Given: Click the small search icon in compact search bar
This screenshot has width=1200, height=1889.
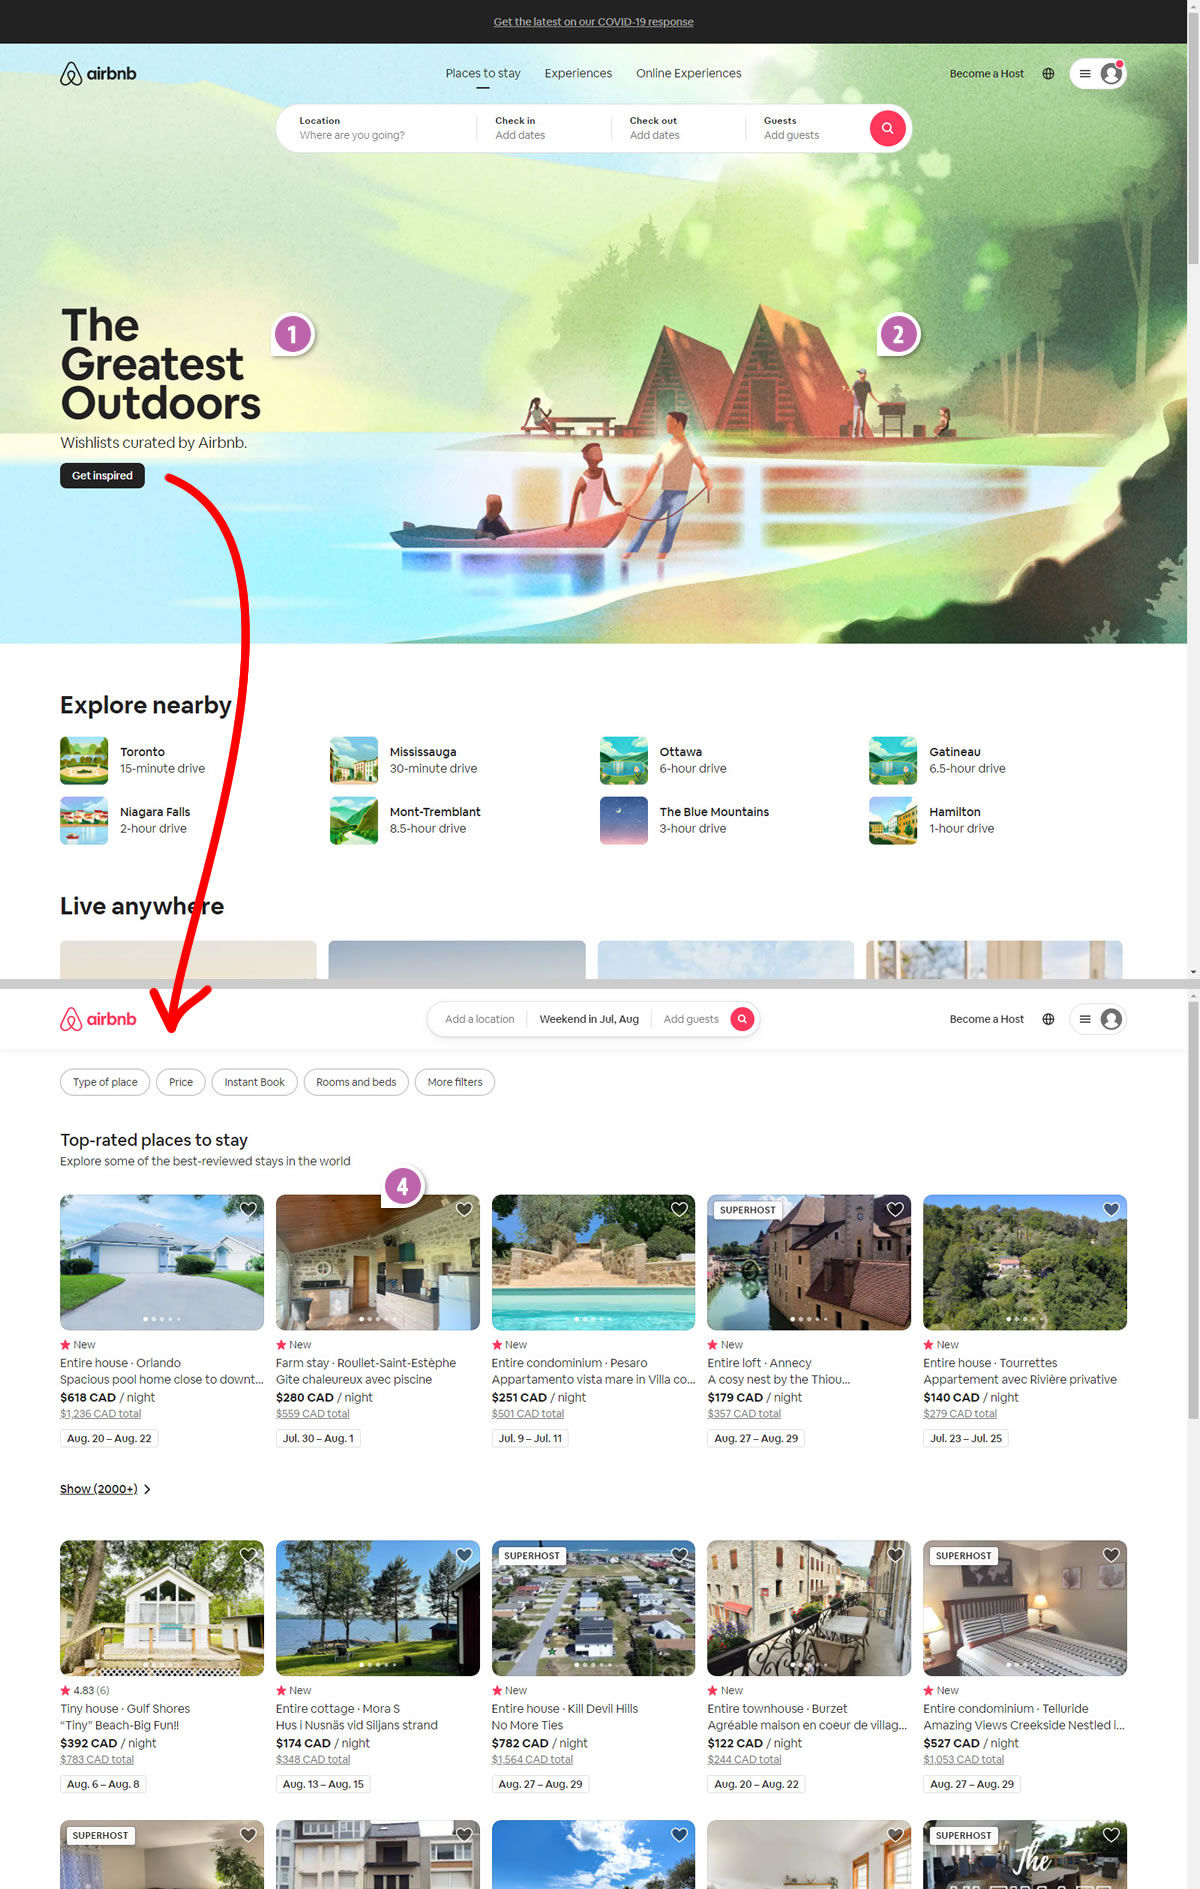Looking at the screenshot, I should tap(742, 1019).
